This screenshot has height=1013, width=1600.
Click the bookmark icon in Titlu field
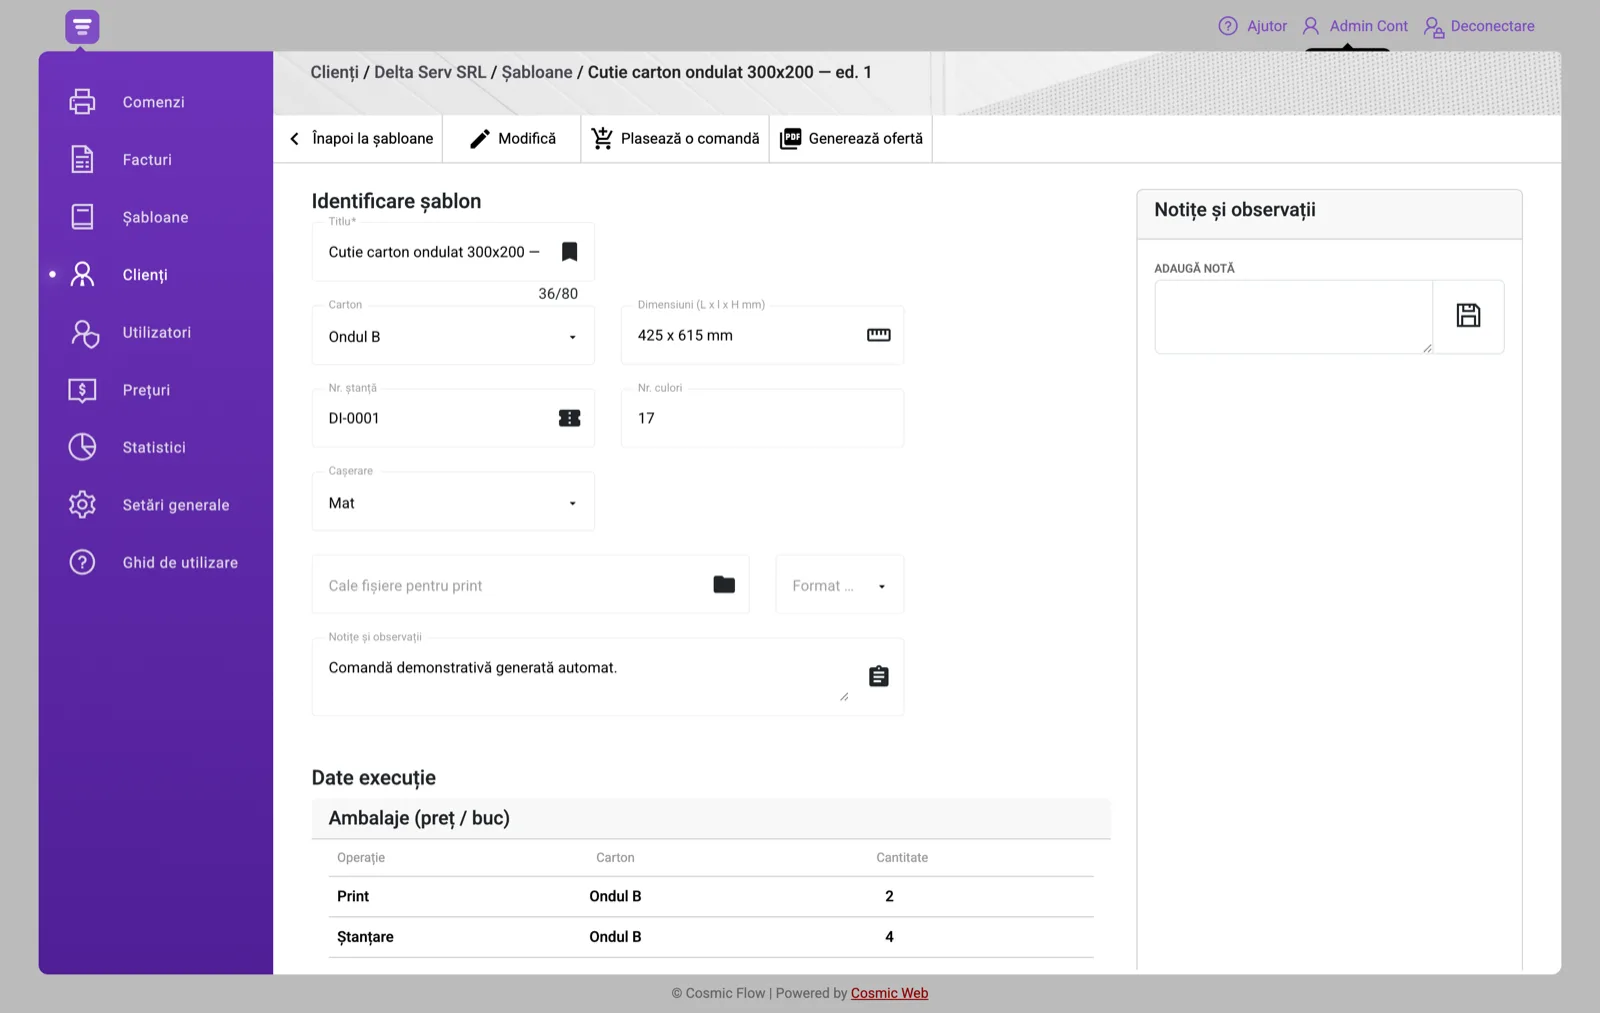click(x=569, y=252)
